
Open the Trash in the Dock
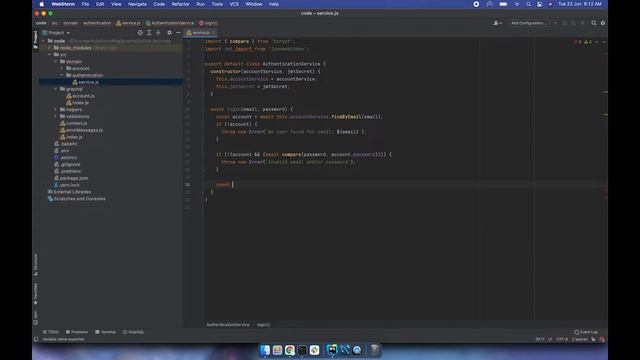pos(375,350)
